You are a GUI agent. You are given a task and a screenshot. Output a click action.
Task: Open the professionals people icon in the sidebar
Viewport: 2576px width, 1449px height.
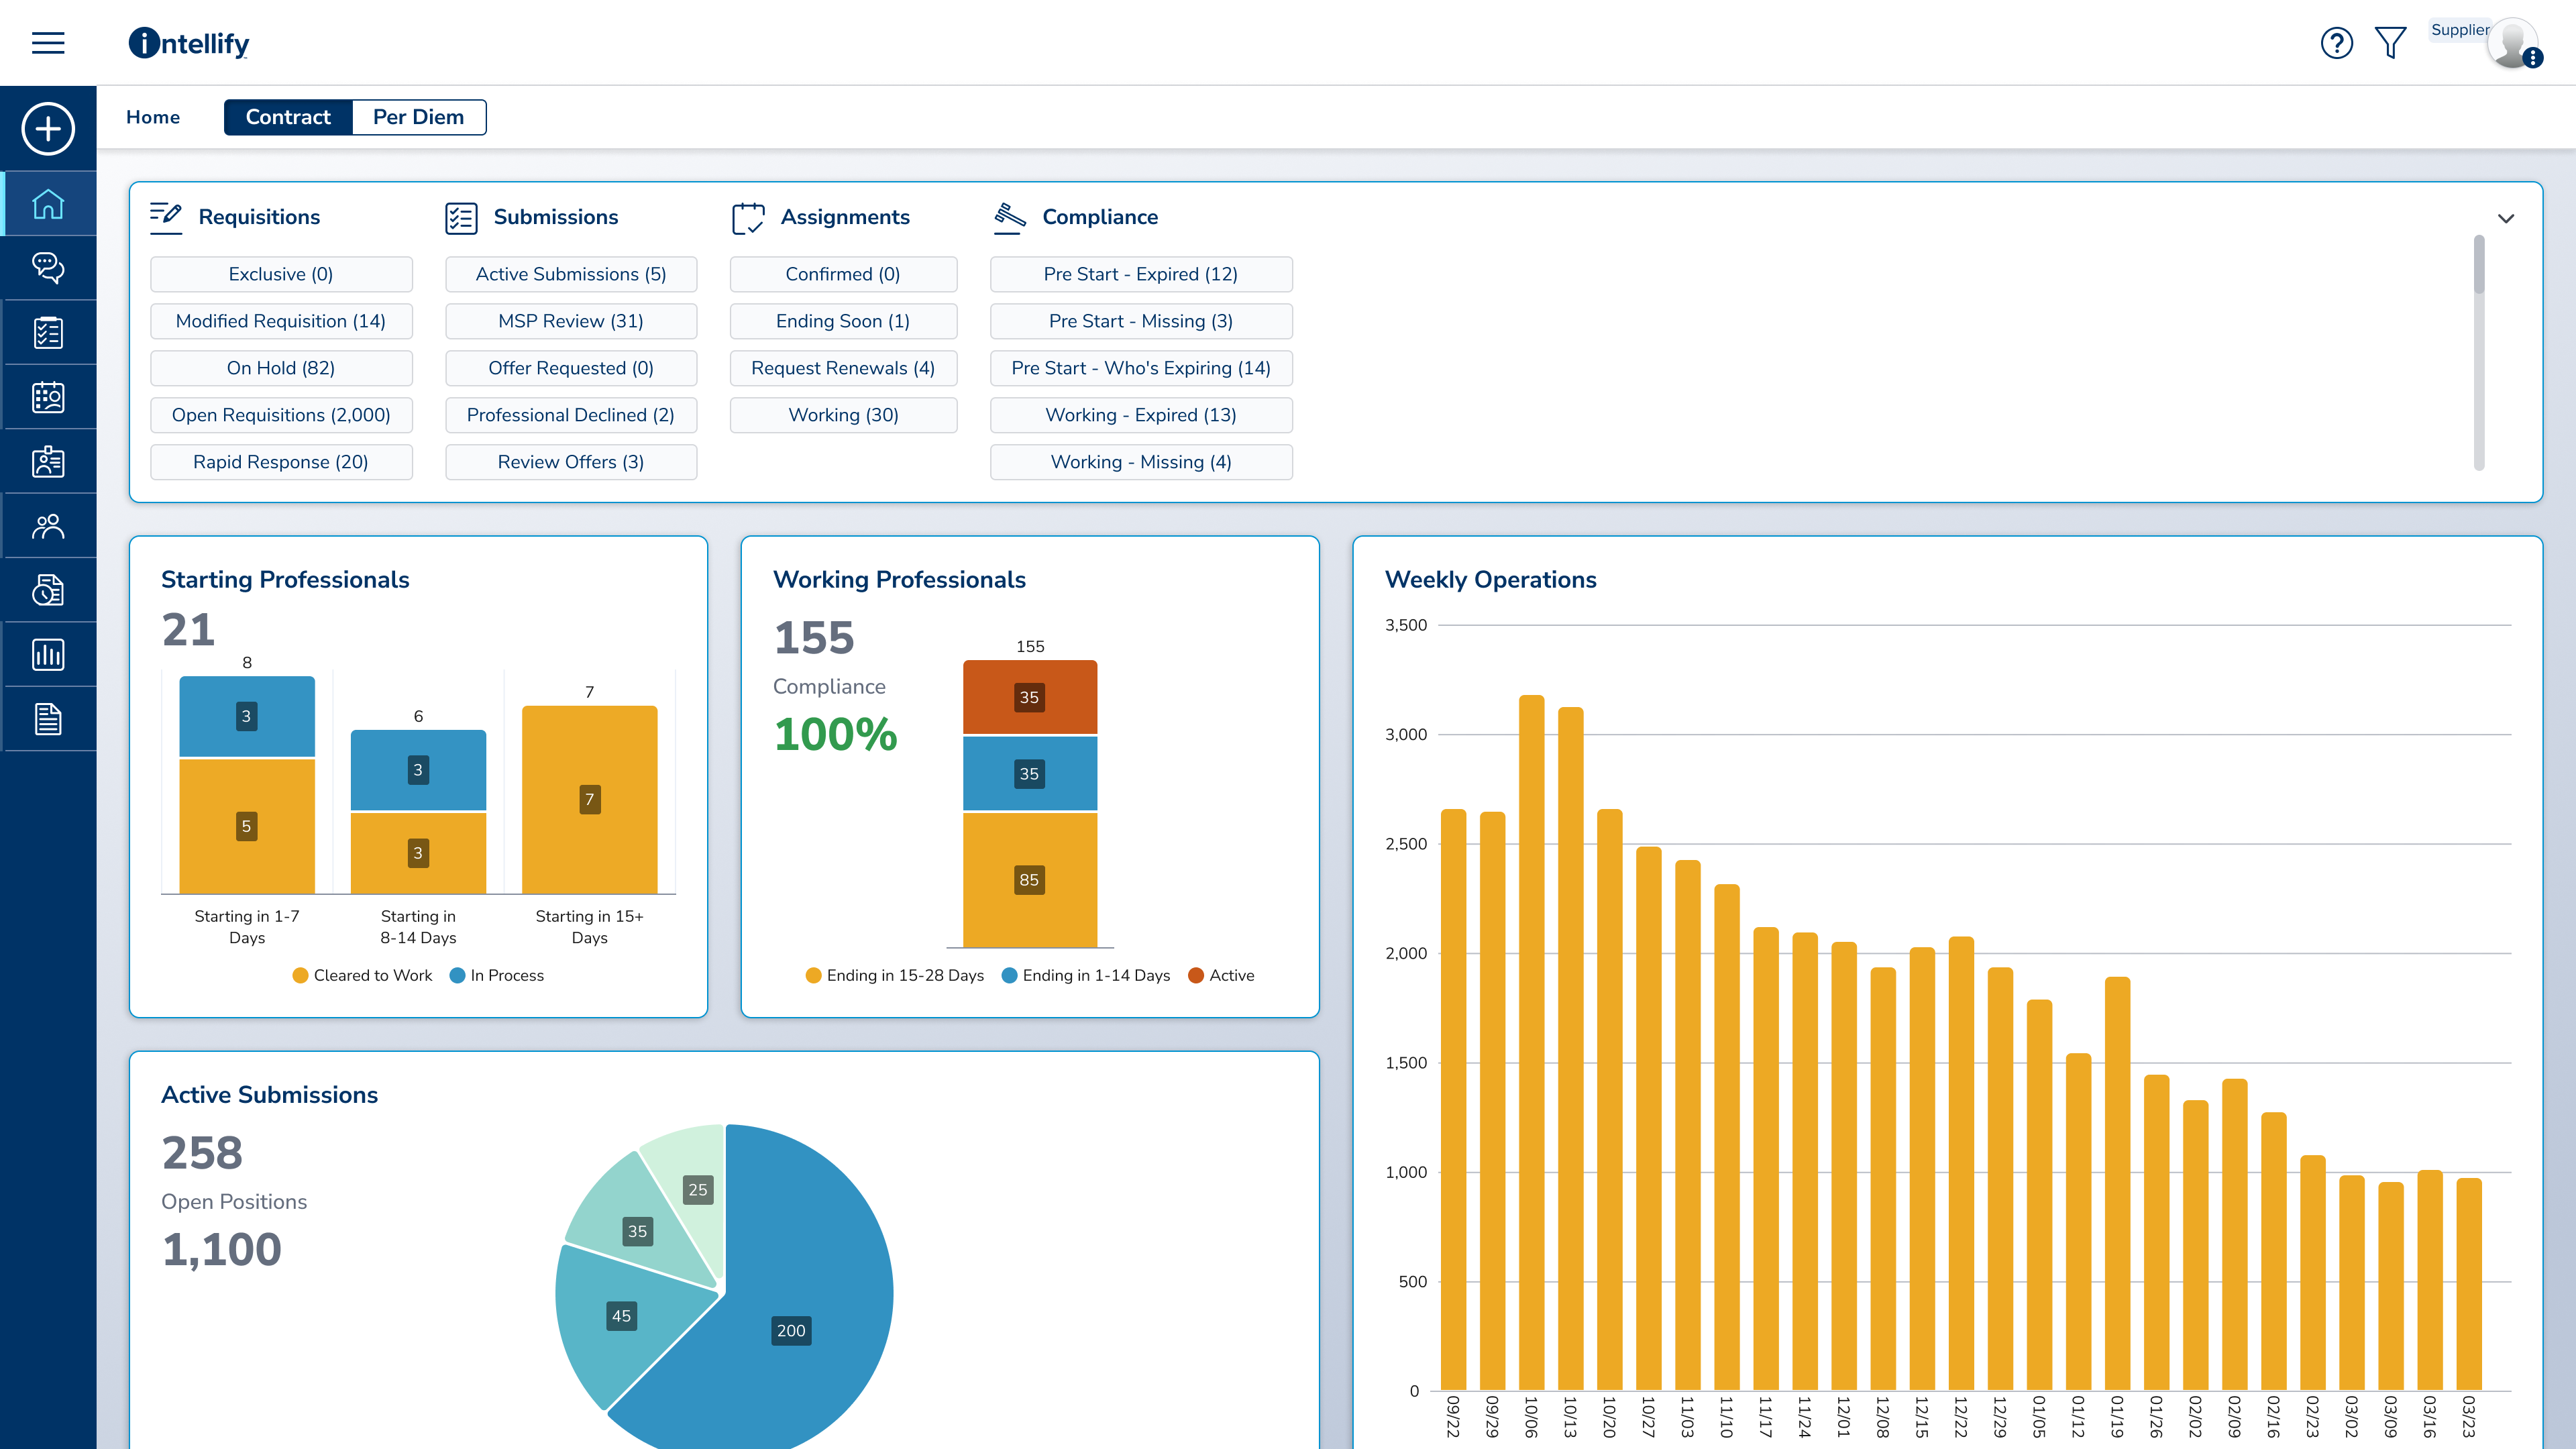coord(47,525)
